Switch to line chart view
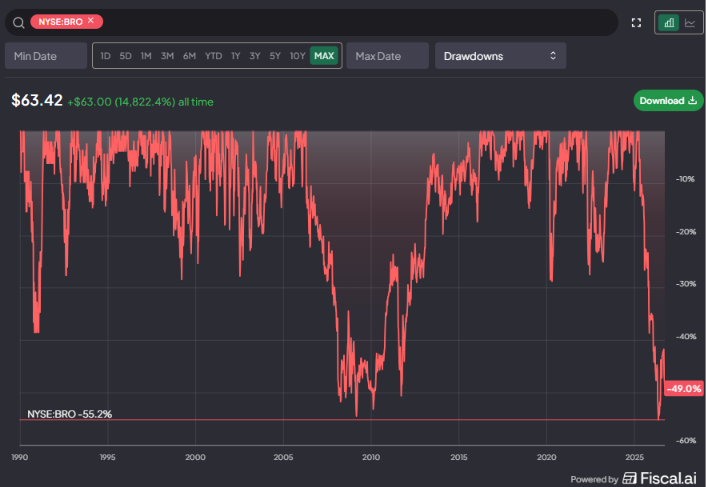The height and width of the screenshot is (487, 706). click(x=690, y=23)
